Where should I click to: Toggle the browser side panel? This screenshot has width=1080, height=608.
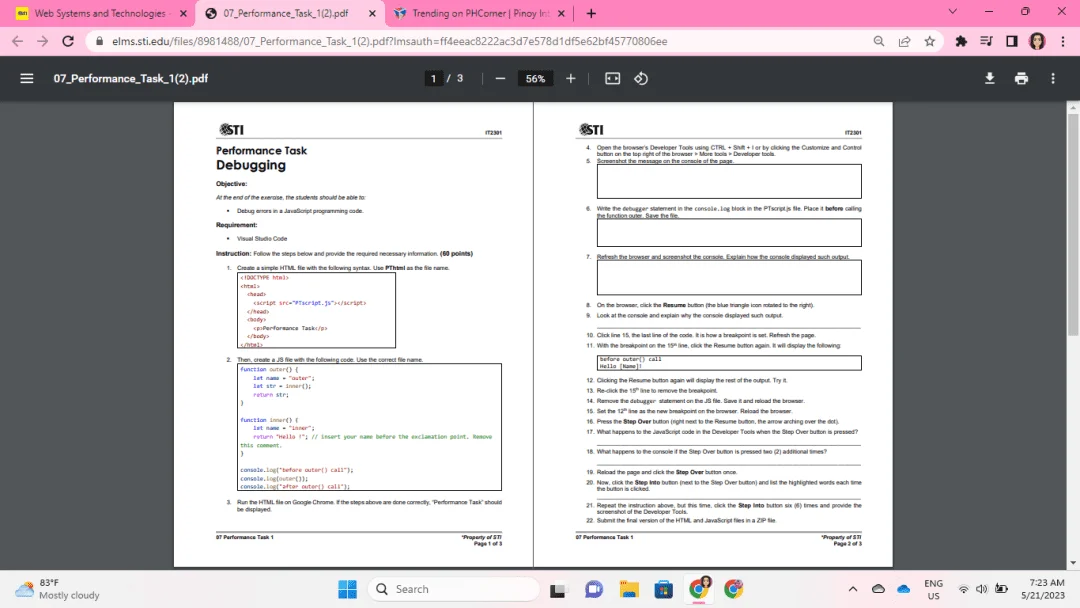1012,41
